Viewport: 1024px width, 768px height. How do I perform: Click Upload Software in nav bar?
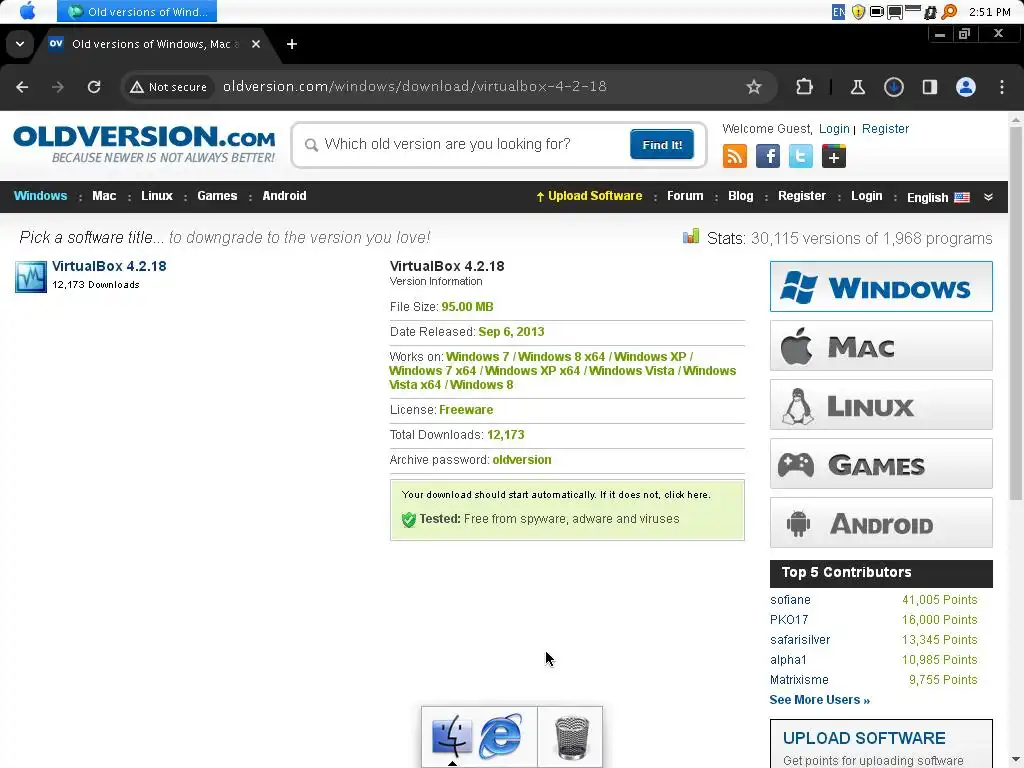click(x=589, y=196)
